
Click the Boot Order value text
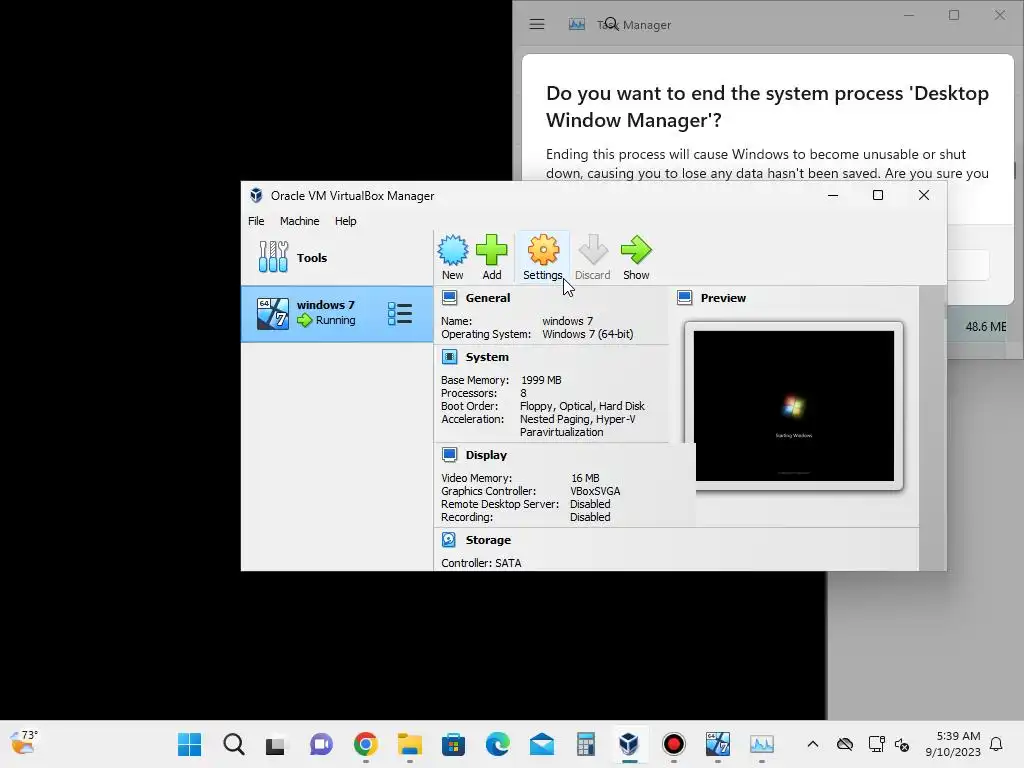click(582, 406)
